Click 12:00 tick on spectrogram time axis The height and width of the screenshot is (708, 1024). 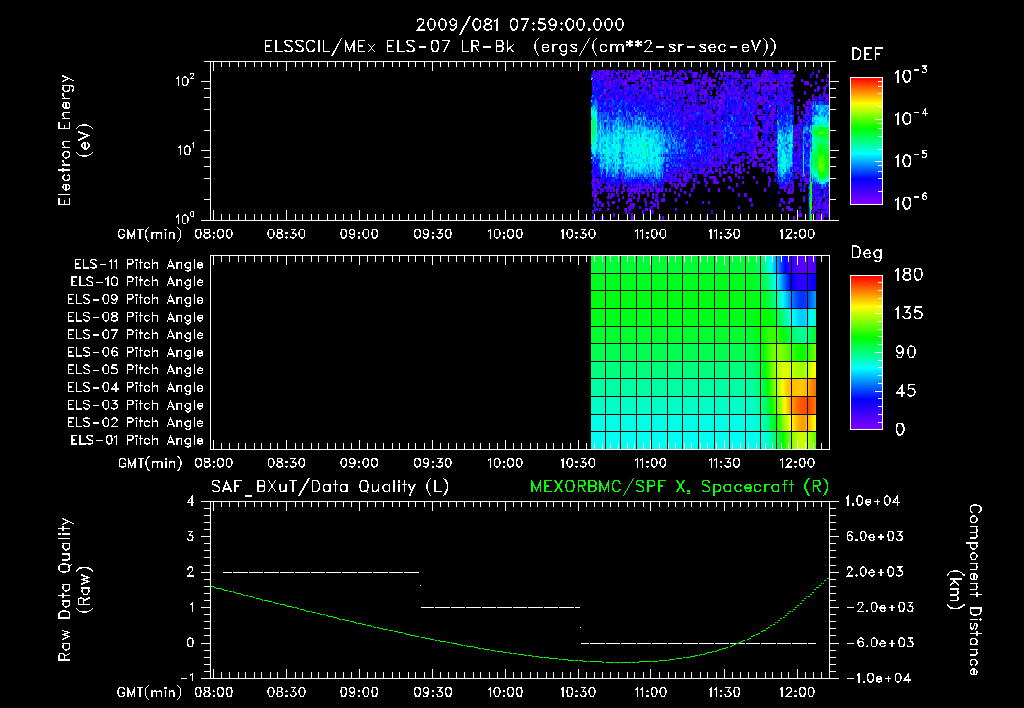coord(797,234)
